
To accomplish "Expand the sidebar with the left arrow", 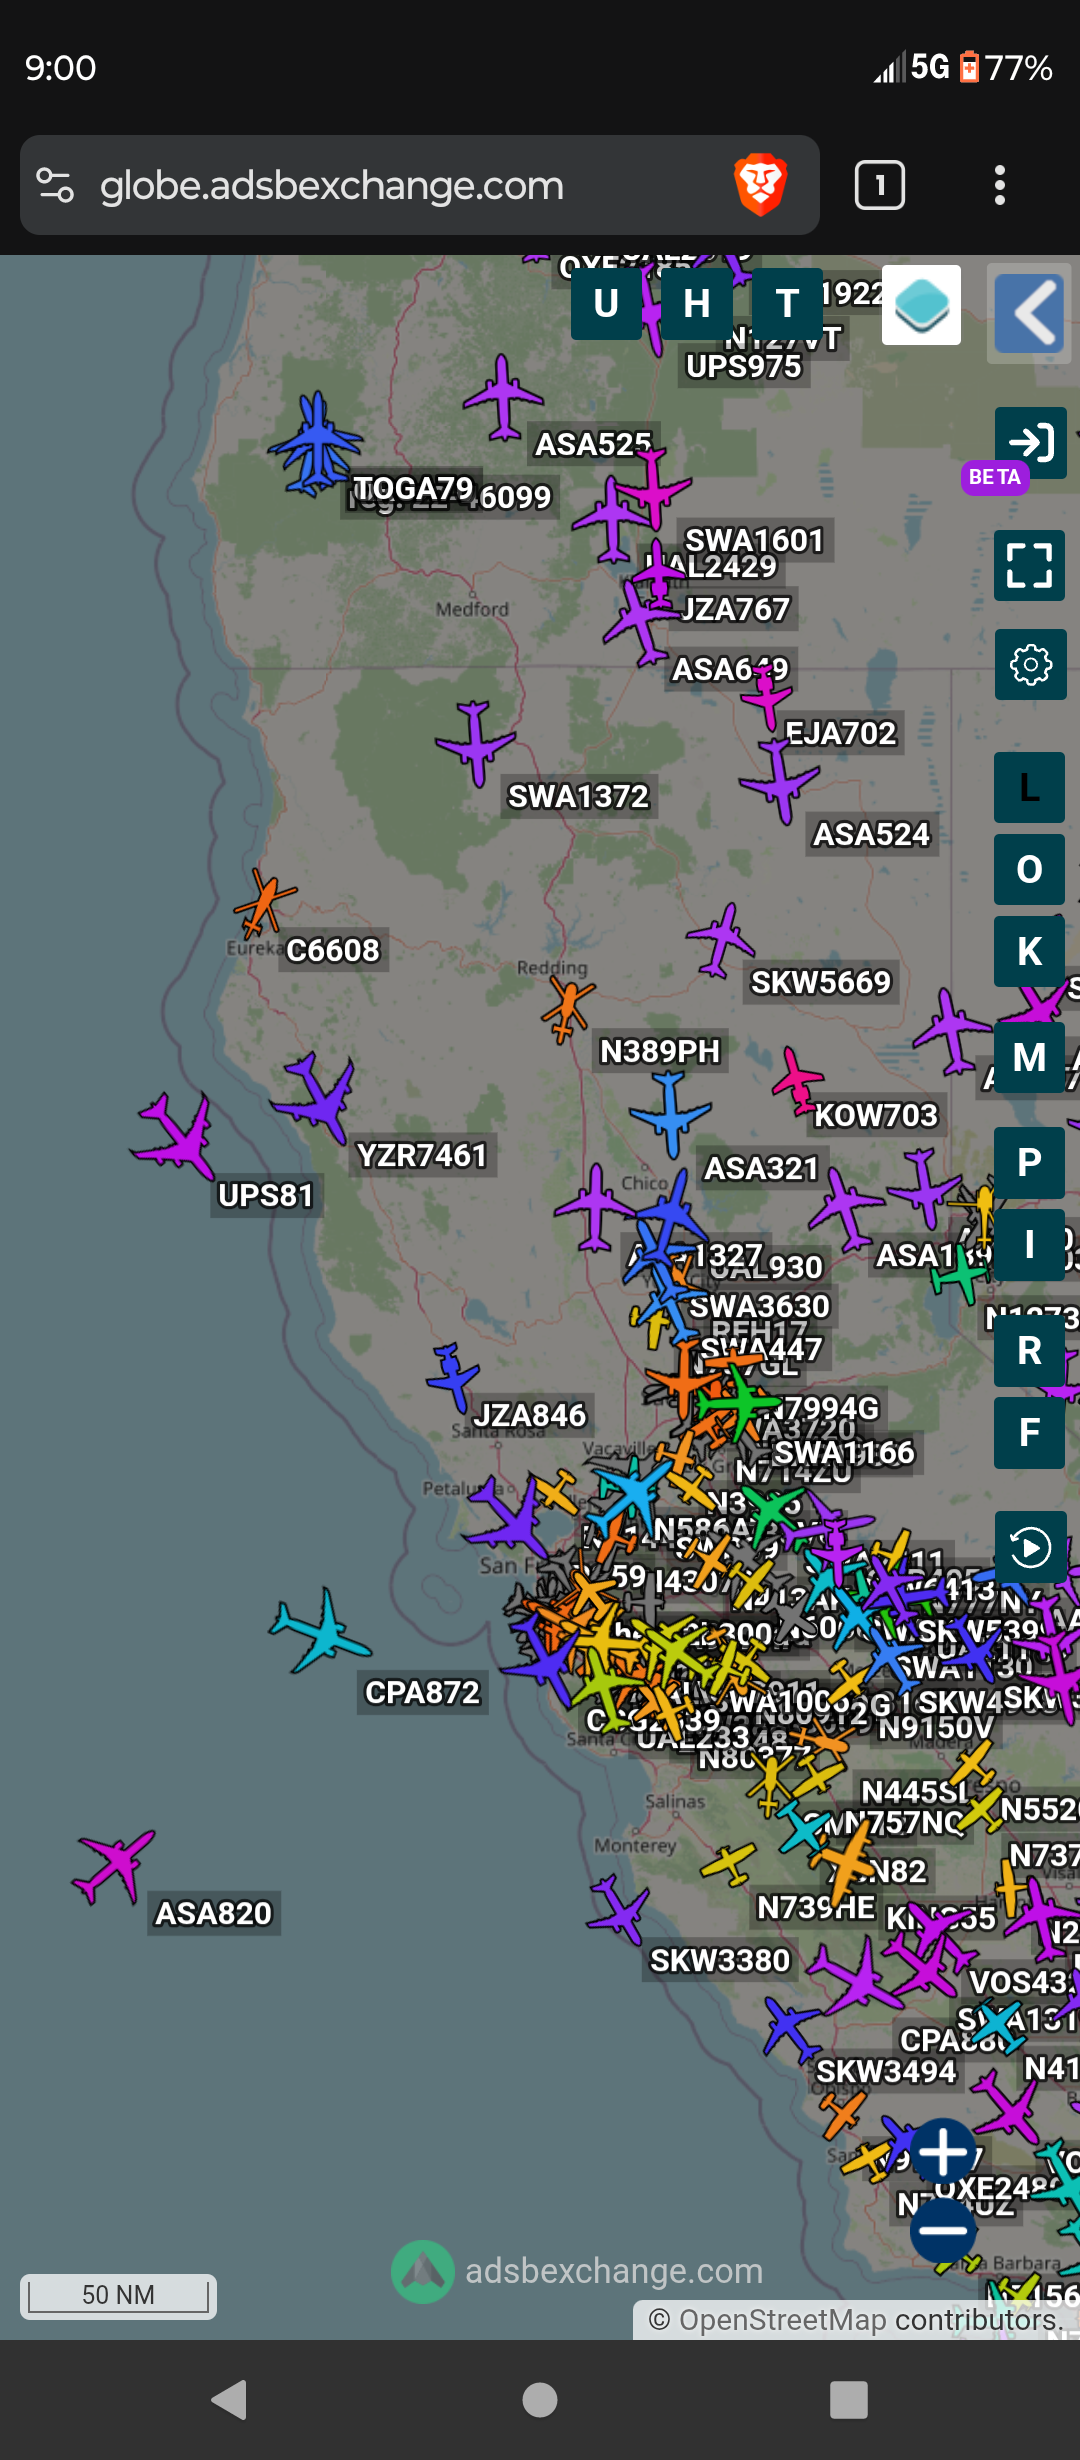I will 1029,313.
